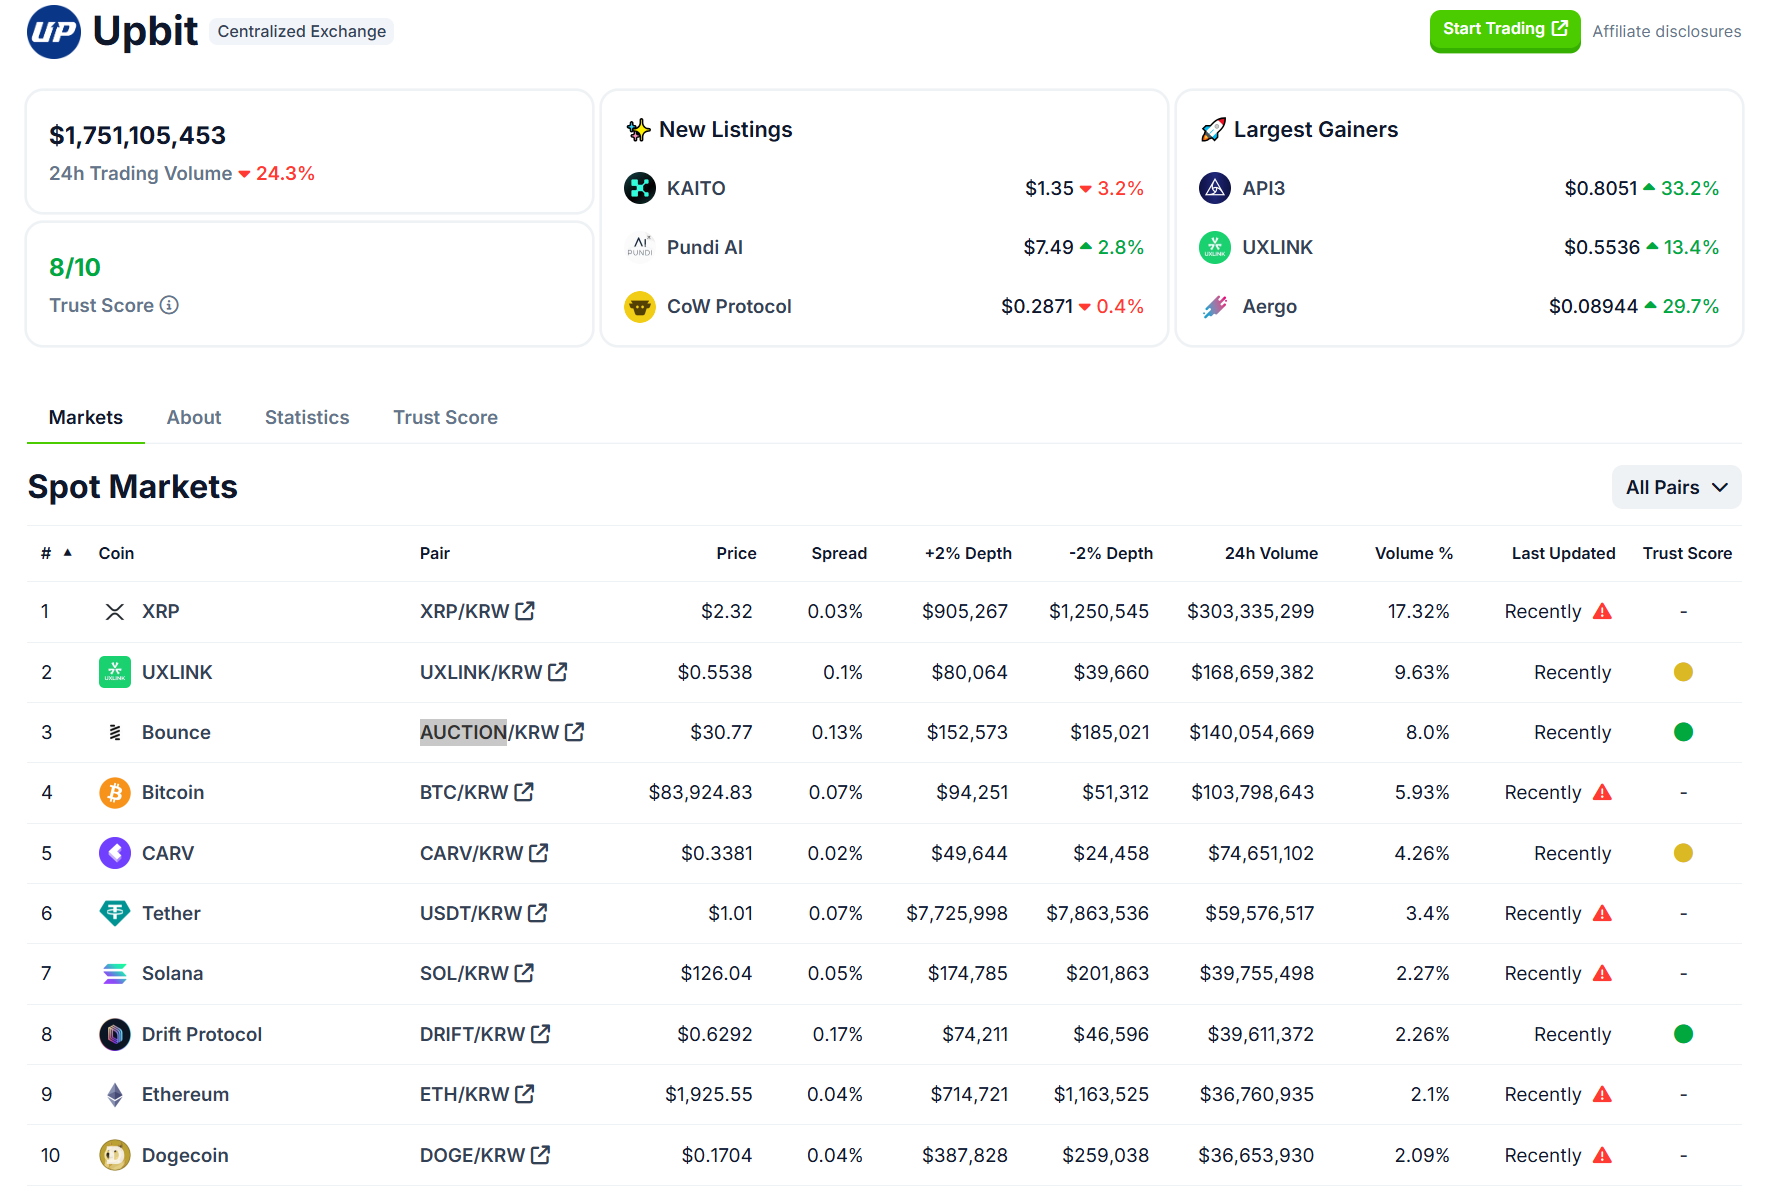Click the CoW Protocol coin icon
Screen dimensions: 1770x1191
640,306
